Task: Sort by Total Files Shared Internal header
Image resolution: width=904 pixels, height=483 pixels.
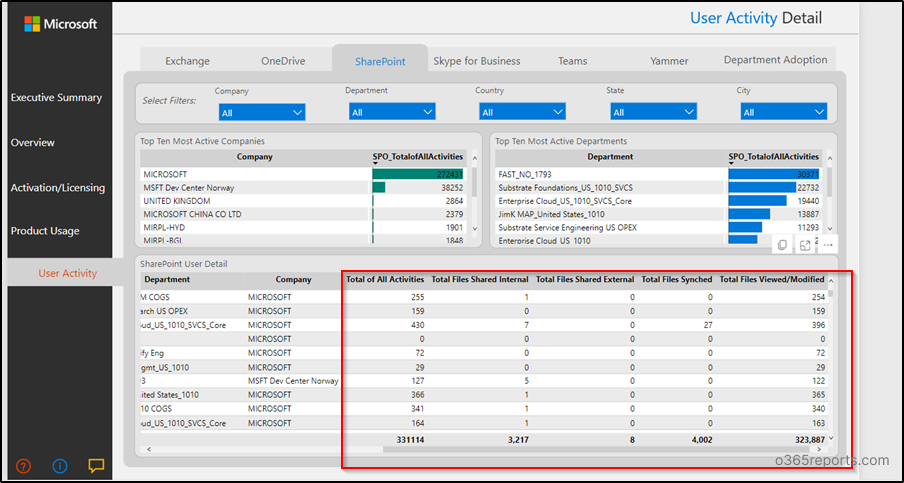Action: click(480, 280)
